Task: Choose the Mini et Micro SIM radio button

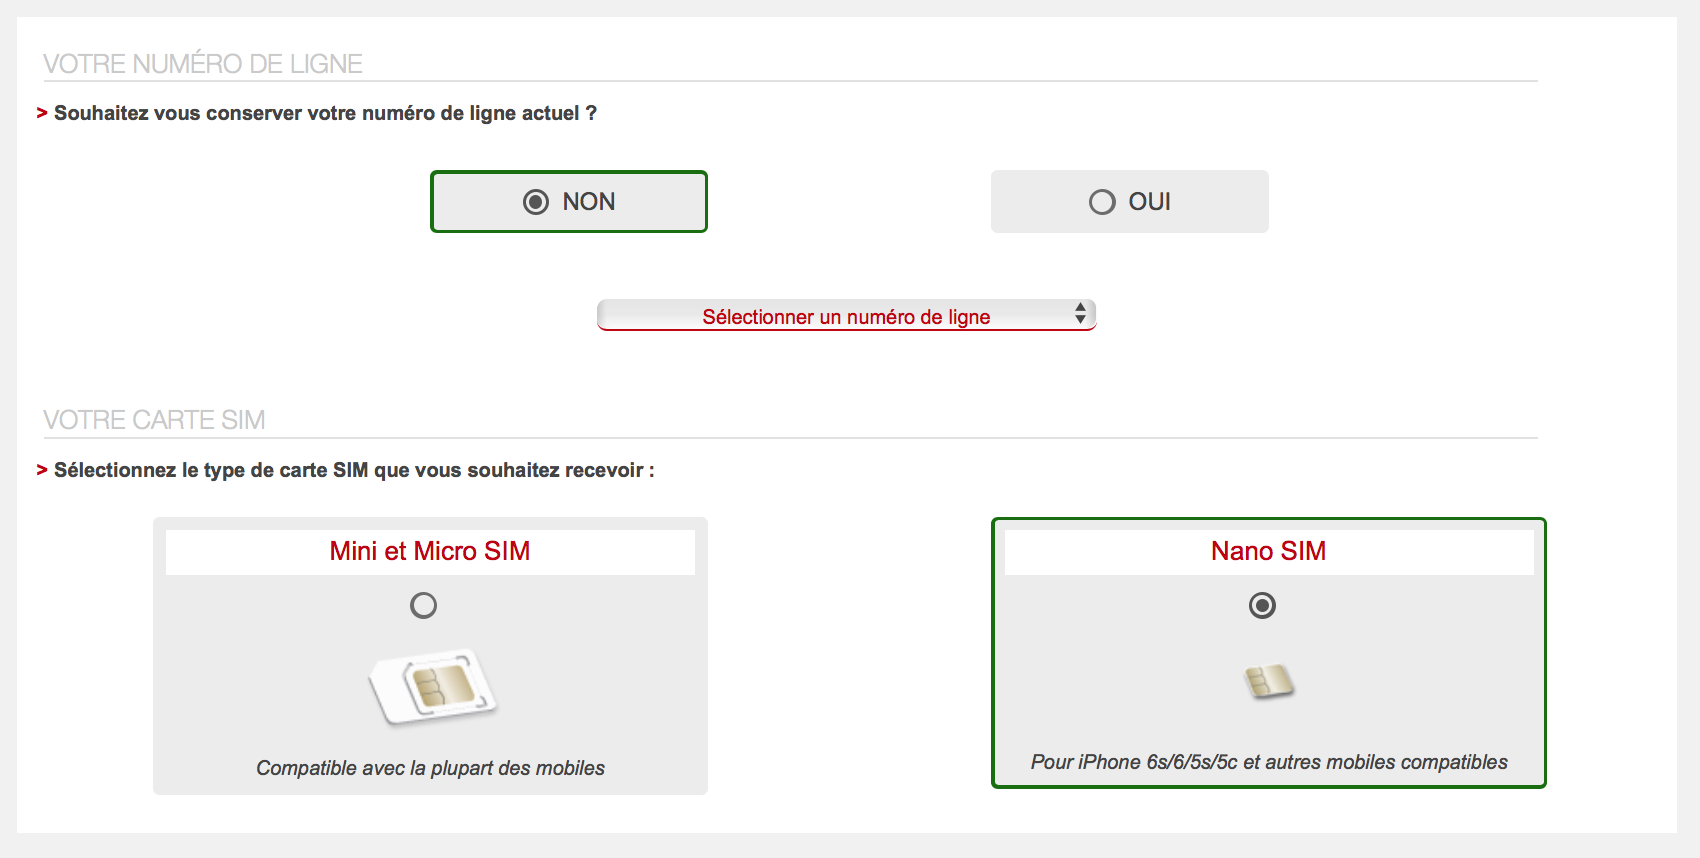Action: coord(424,605)
